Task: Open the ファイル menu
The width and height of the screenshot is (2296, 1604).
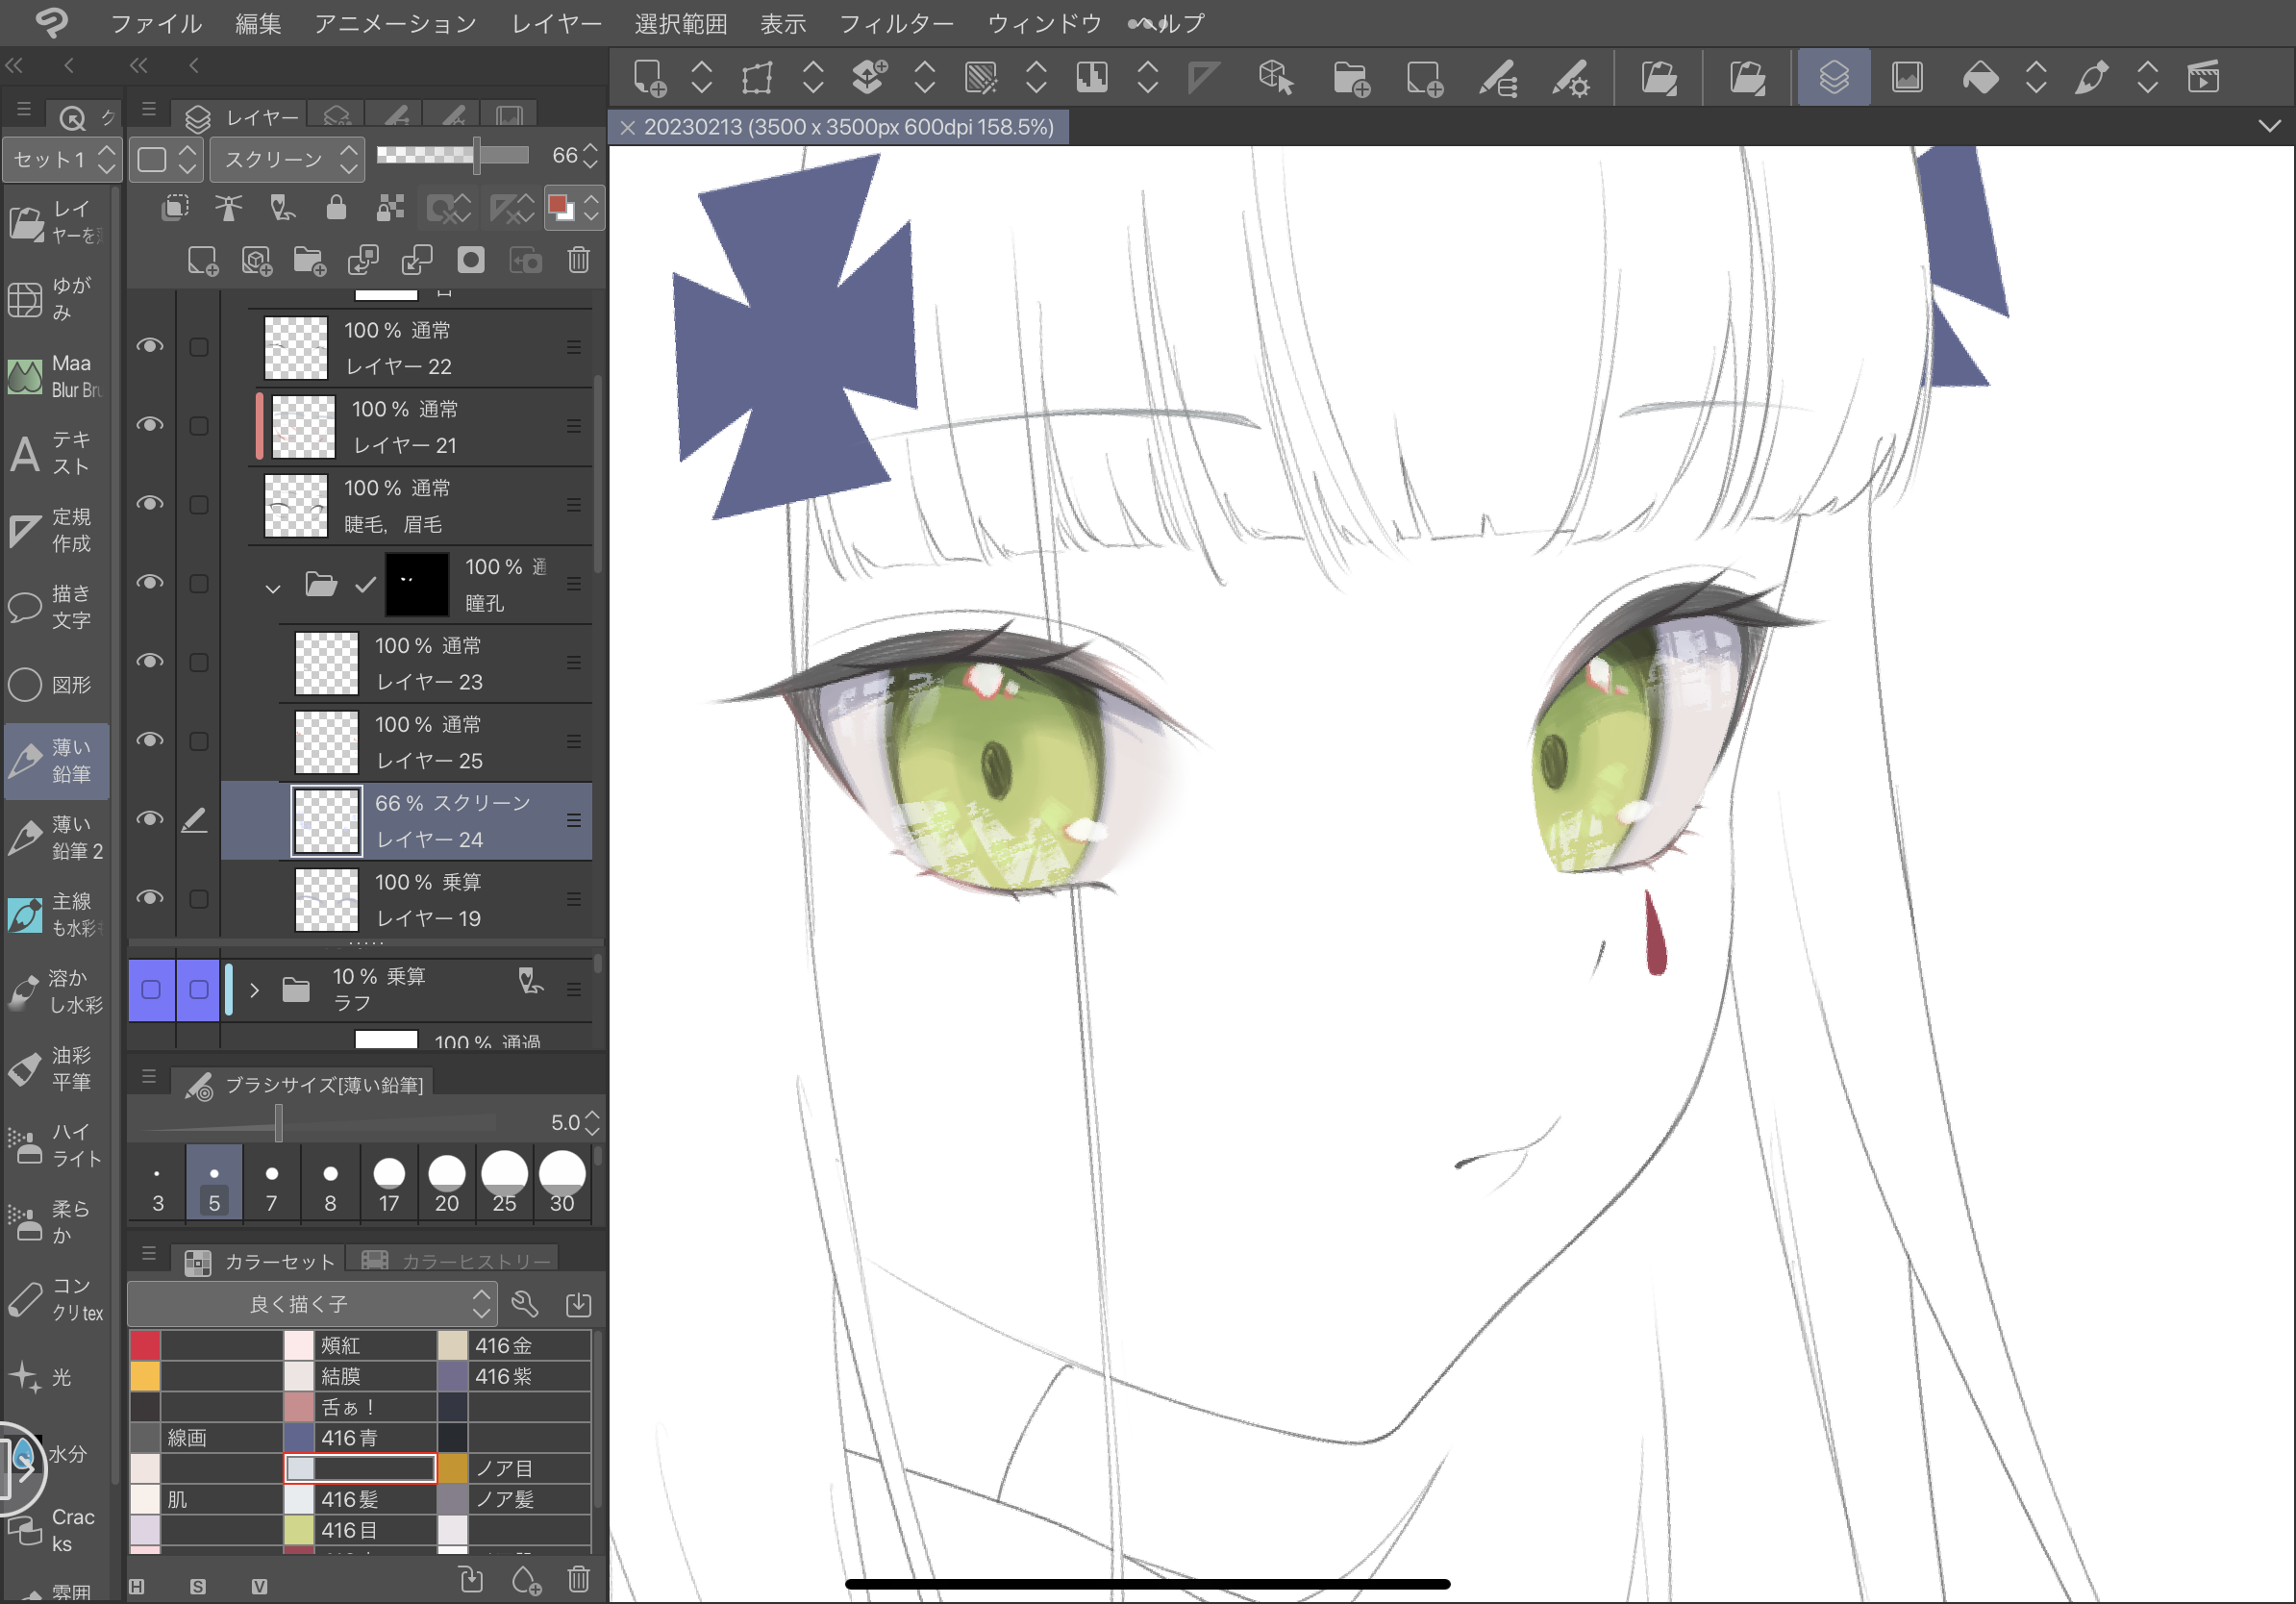Action: click(156, 23)
